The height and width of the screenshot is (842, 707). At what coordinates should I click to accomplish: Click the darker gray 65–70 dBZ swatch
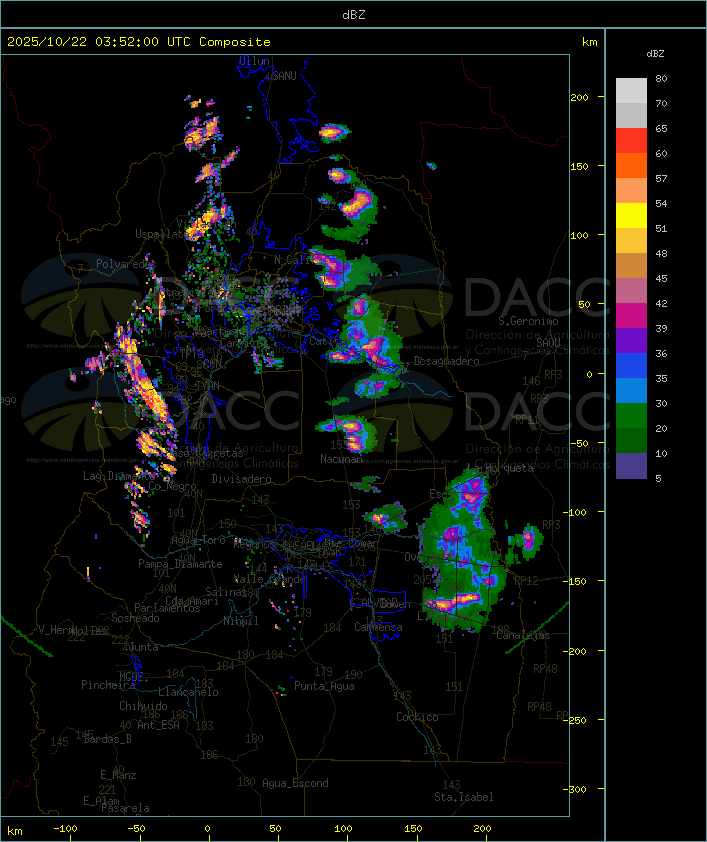(631, 115)
